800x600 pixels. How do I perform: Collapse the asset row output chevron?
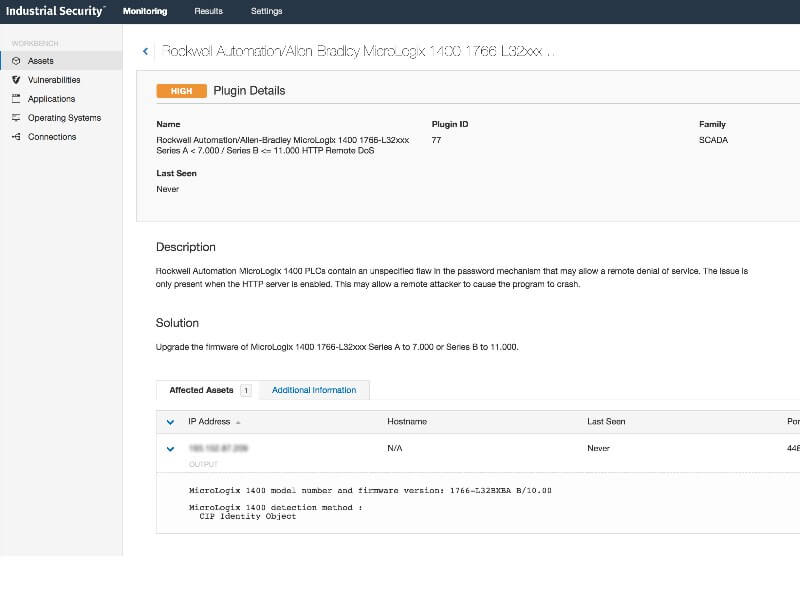click(x=170, y=449)
